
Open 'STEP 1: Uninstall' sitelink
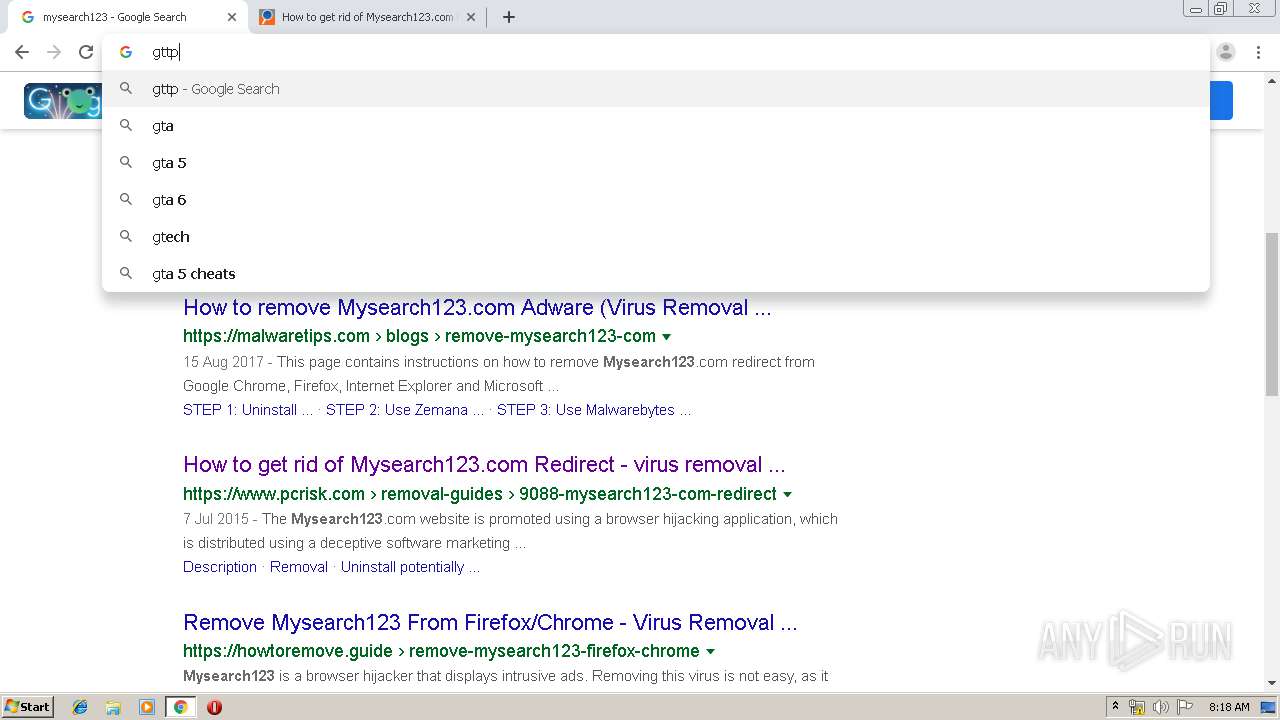(248, 410)
